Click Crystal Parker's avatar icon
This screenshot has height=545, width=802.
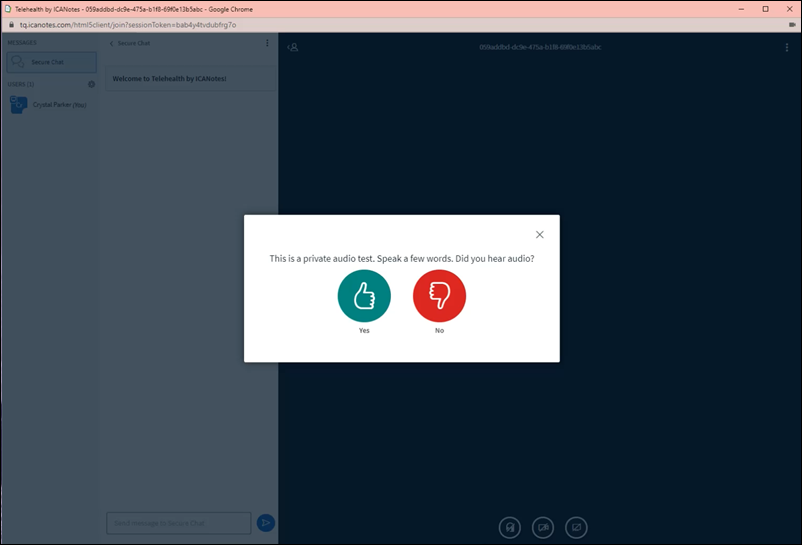tap(19, 105)
